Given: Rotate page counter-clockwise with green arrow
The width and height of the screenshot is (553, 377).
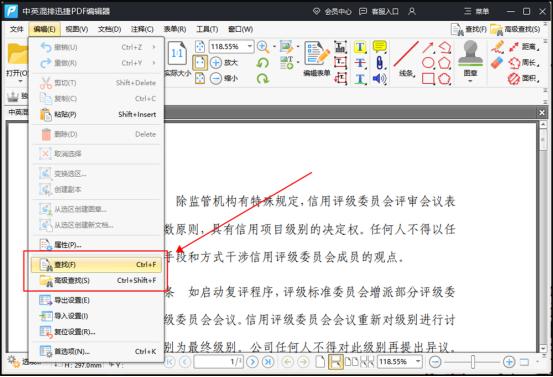Looking at the screenshot, I should pyautogui.click(x=262, y=63).
